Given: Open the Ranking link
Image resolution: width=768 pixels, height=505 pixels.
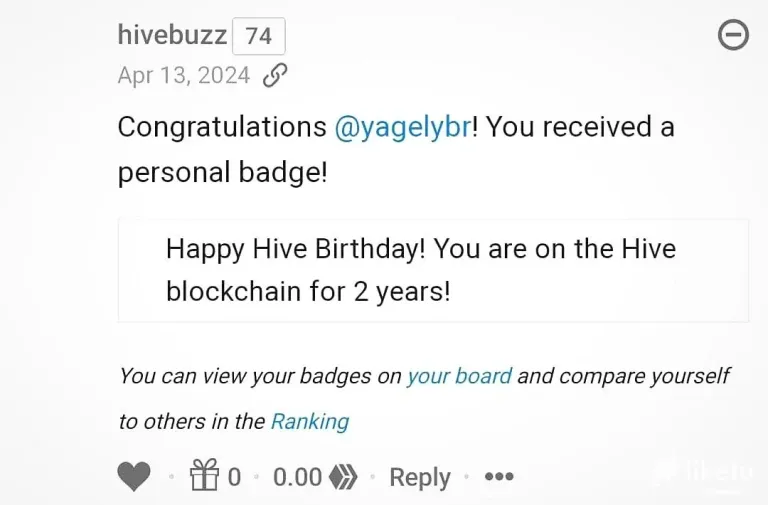Looking at the screenshot, I should tap(310, 422).
